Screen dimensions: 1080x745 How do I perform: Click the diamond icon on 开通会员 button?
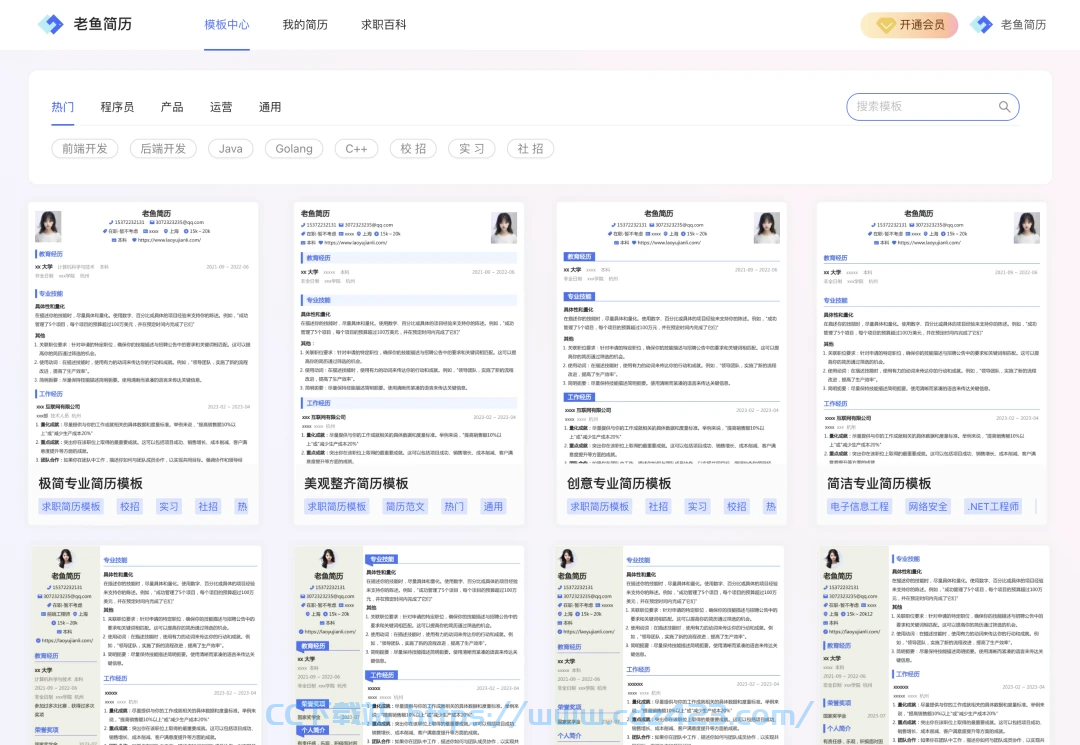pyautogui.click(x=885, y=25)
